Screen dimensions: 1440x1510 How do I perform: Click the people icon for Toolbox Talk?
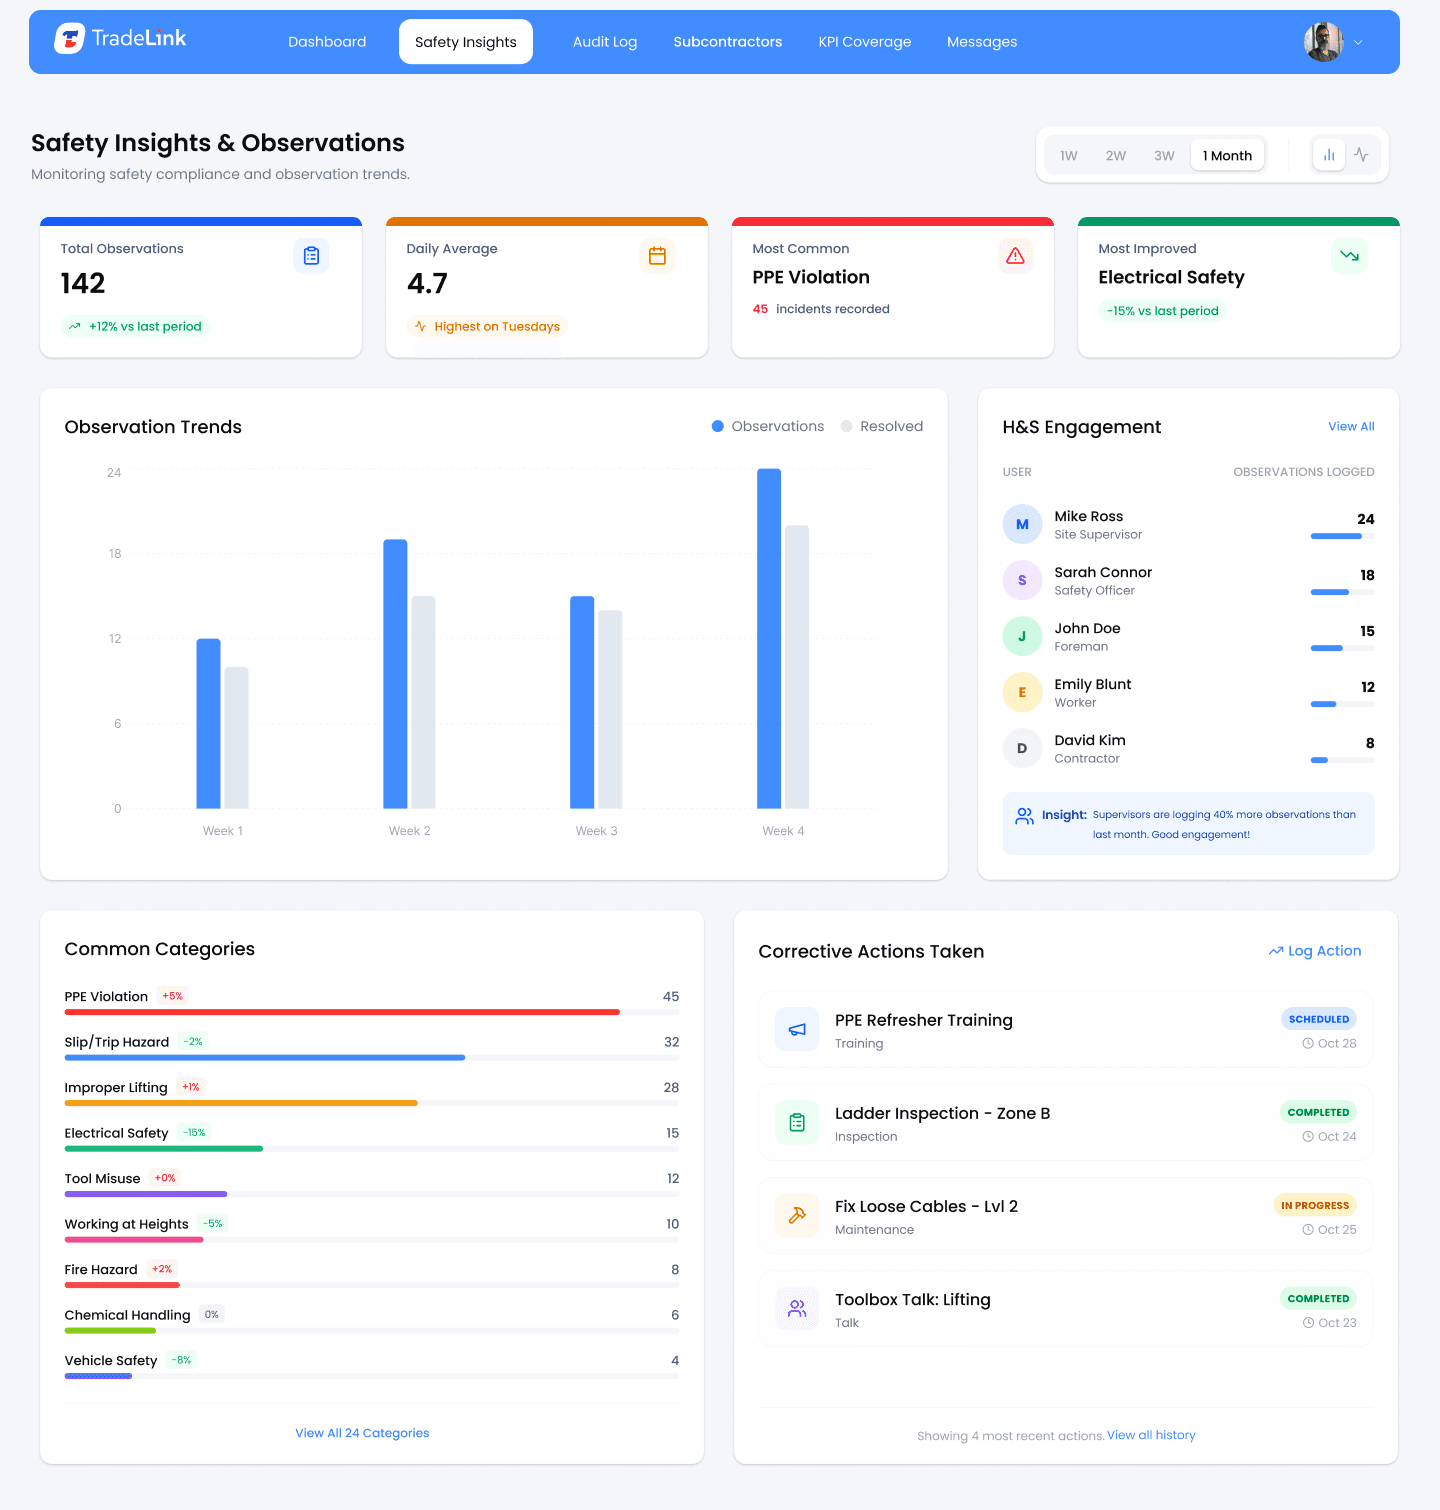(x=797, y=1309)
